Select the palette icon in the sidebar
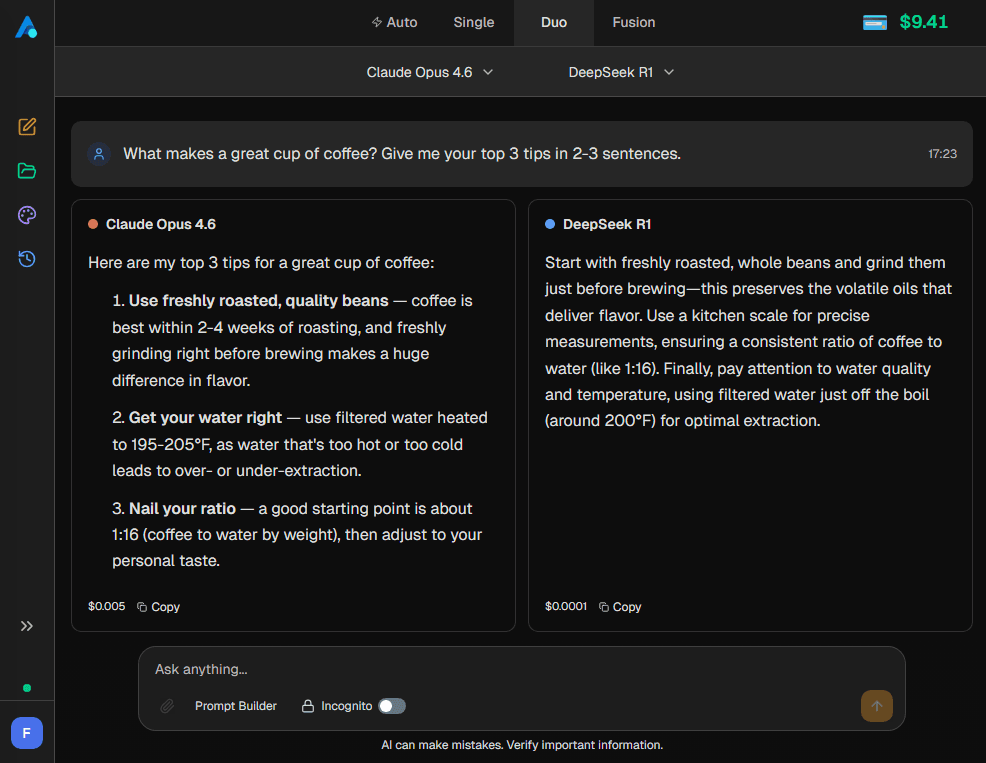The height and width of the screenshot is (763, 986). click(27, 215)
